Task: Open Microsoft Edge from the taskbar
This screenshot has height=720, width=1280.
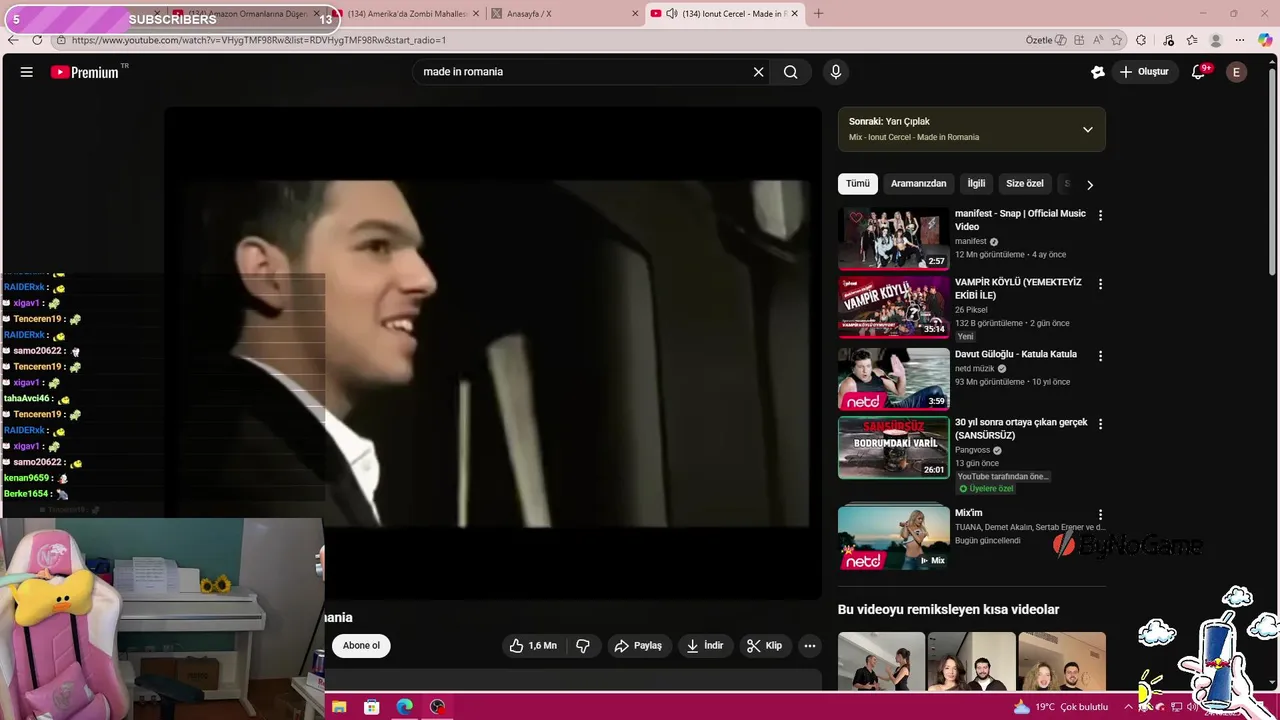Action: pos(404,707)
